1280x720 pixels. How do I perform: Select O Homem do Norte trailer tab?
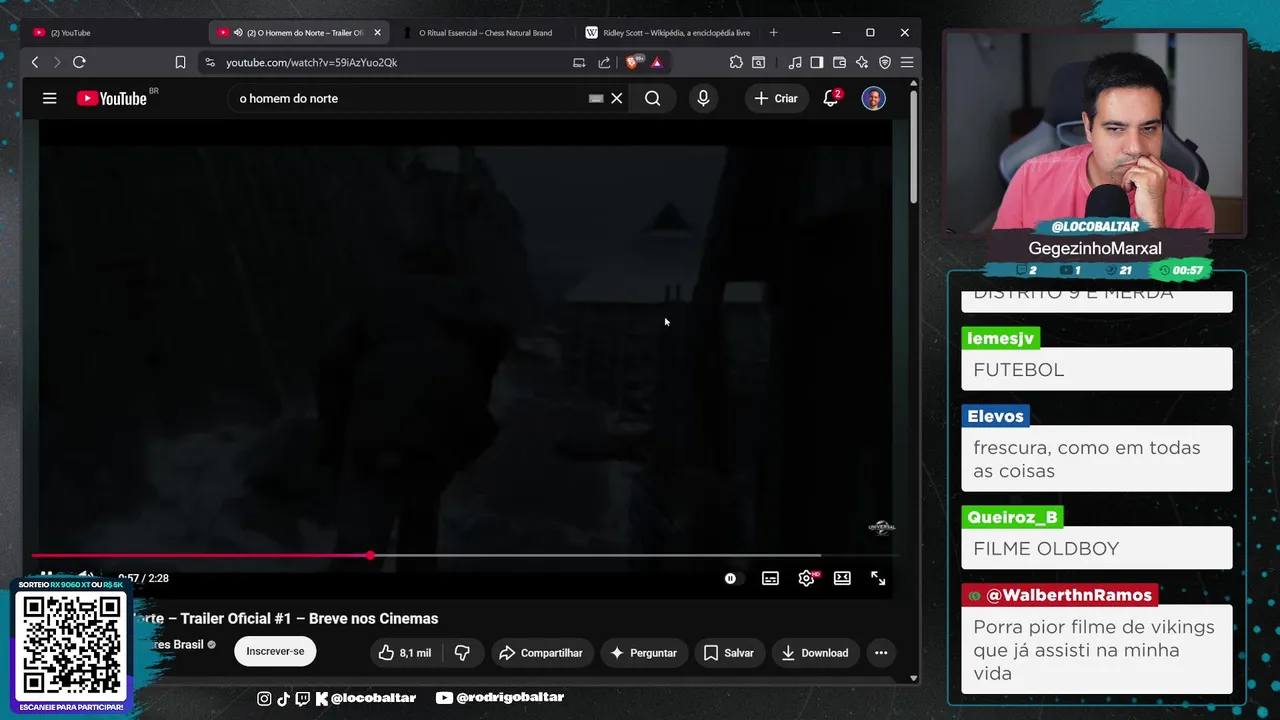[298, 32]
